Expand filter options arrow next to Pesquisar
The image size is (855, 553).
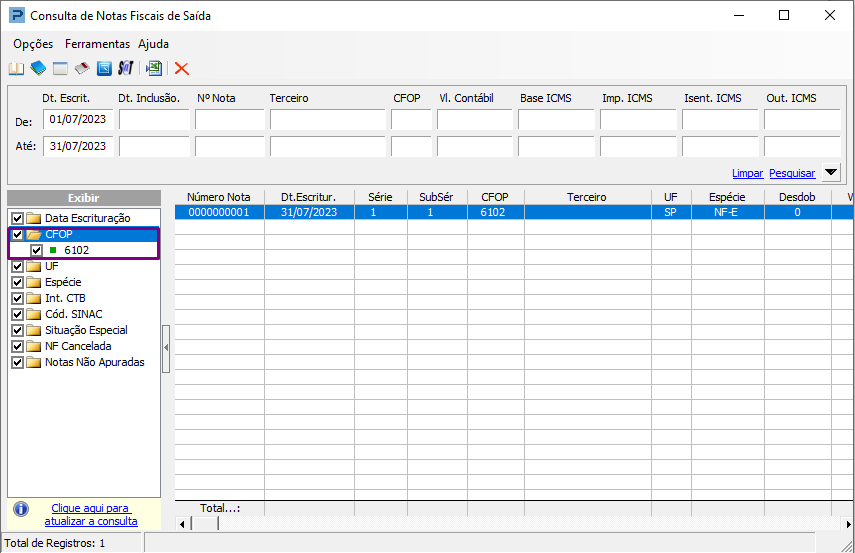pyautogui.click(x=831, y=172)
